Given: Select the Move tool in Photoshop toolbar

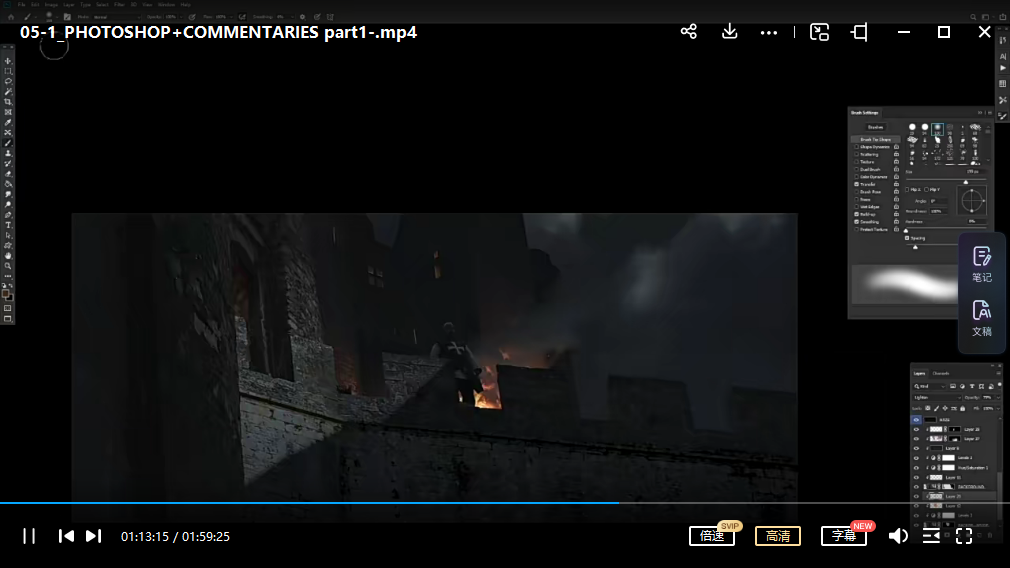Looking at the screenshot, I should (8, 61).
